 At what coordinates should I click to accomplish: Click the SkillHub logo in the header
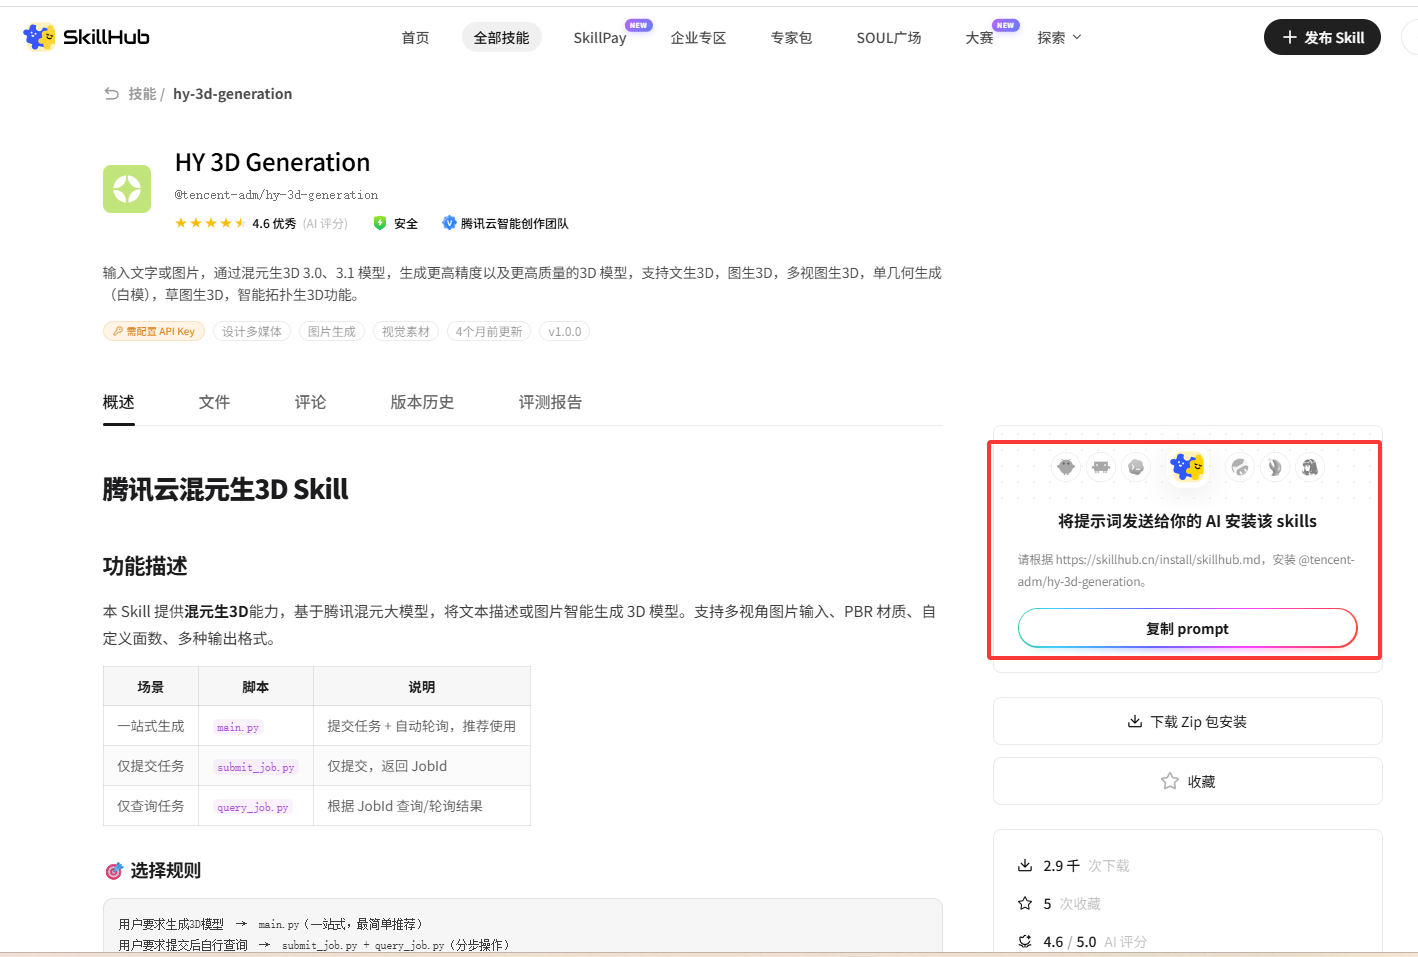coord(86,37)
